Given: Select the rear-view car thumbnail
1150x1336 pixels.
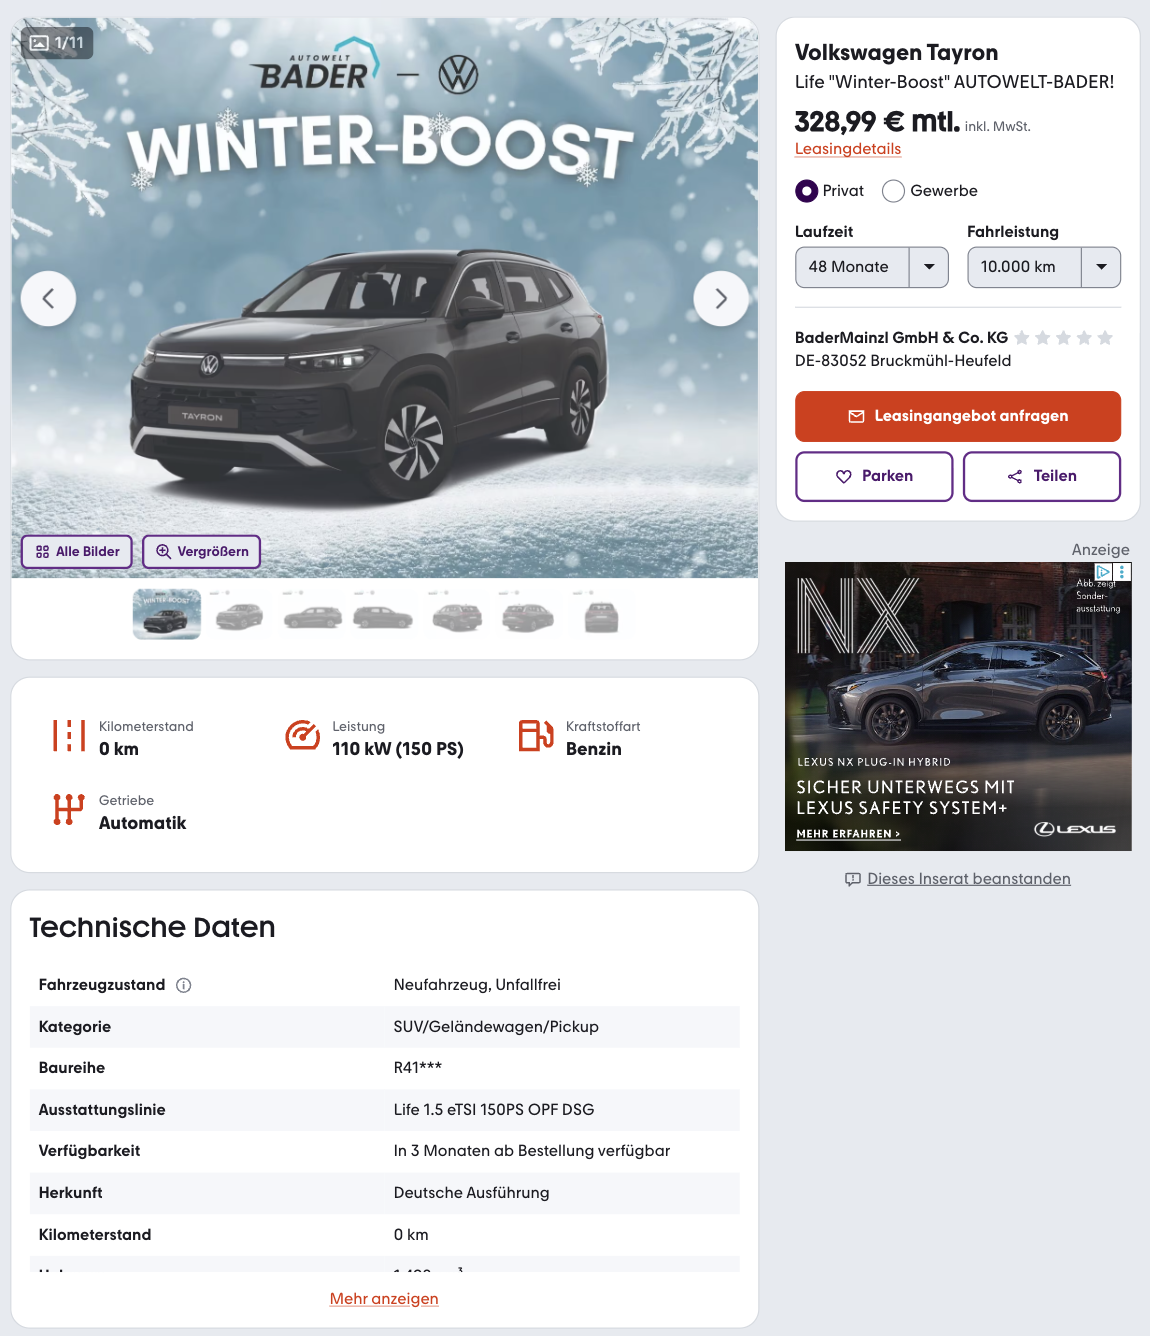Looking at the screenshot, I should tap(601, 616).
